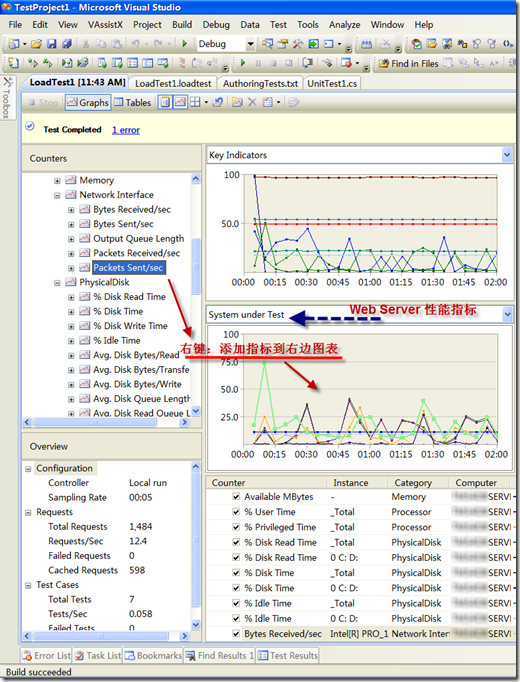Click the Counter column header

(266, 482)
